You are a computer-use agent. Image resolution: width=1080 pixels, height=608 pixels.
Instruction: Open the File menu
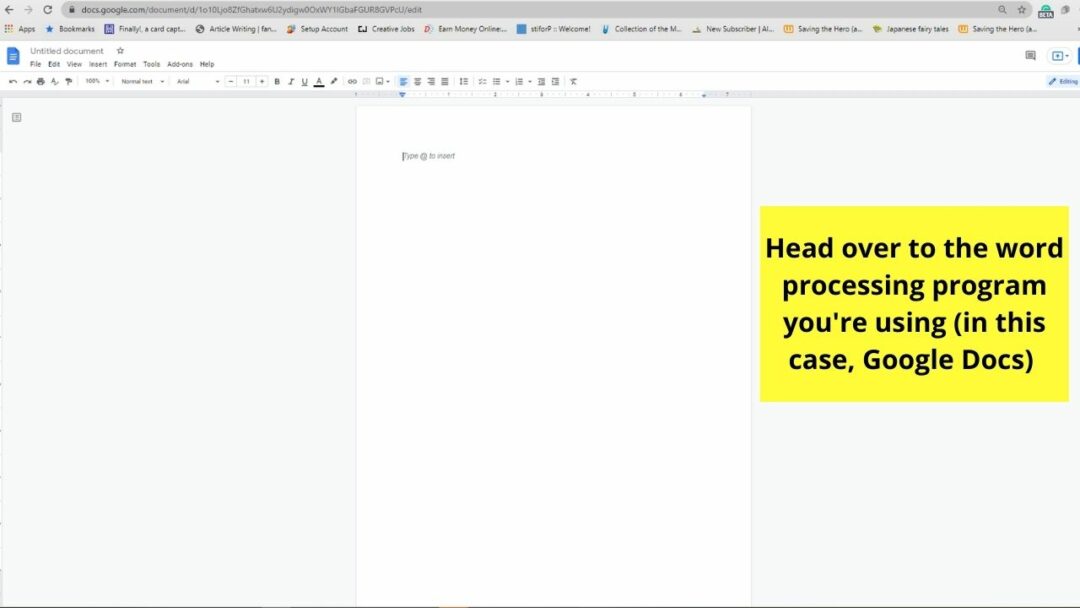click(35, 64)
